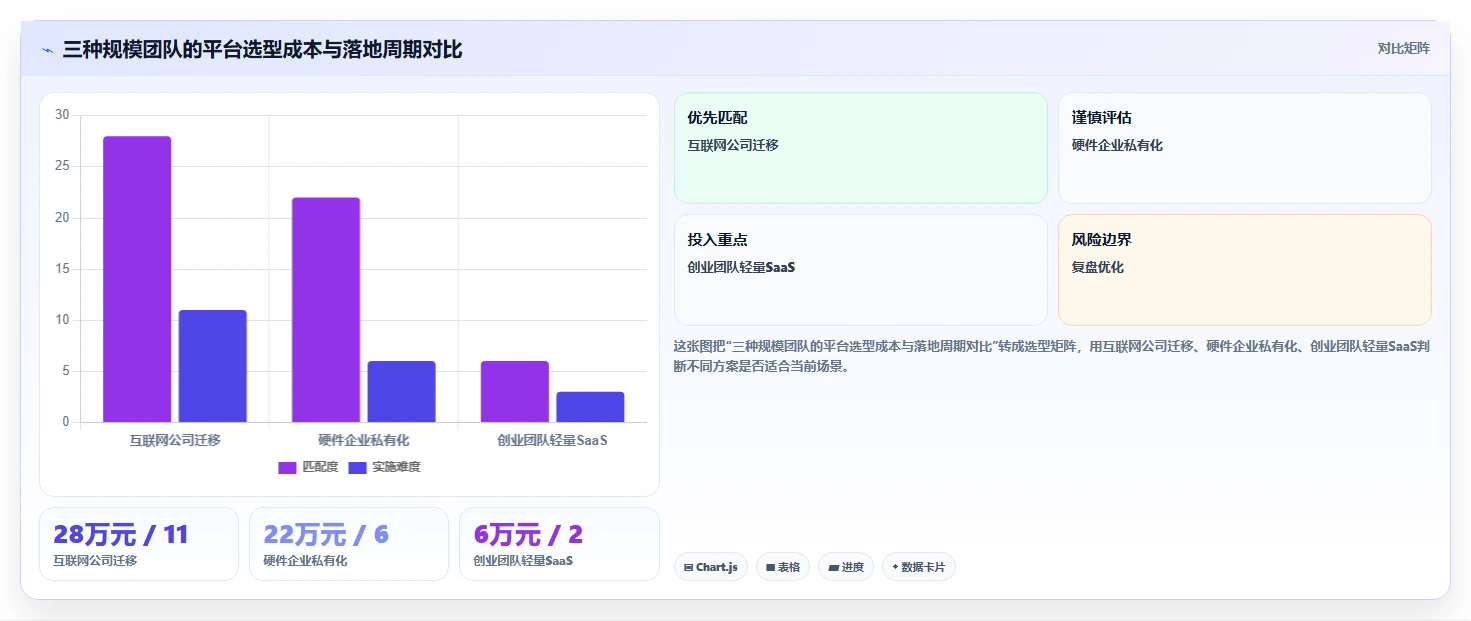This screenshot has height=621, width=1471.
Task: Select the 优先匹配 matrix card
Action: tap(861, 148)
